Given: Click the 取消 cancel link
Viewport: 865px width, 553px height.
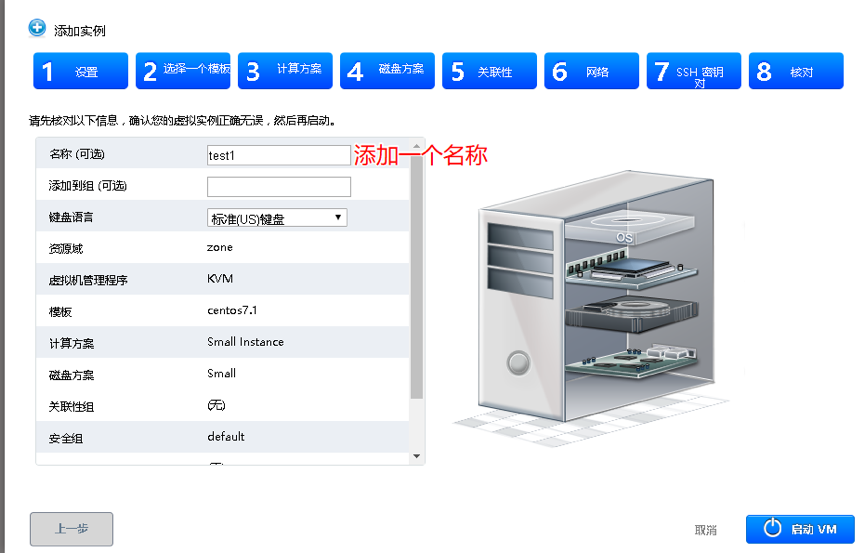Looking at the screenshot, I should click(x=706, y=530).
